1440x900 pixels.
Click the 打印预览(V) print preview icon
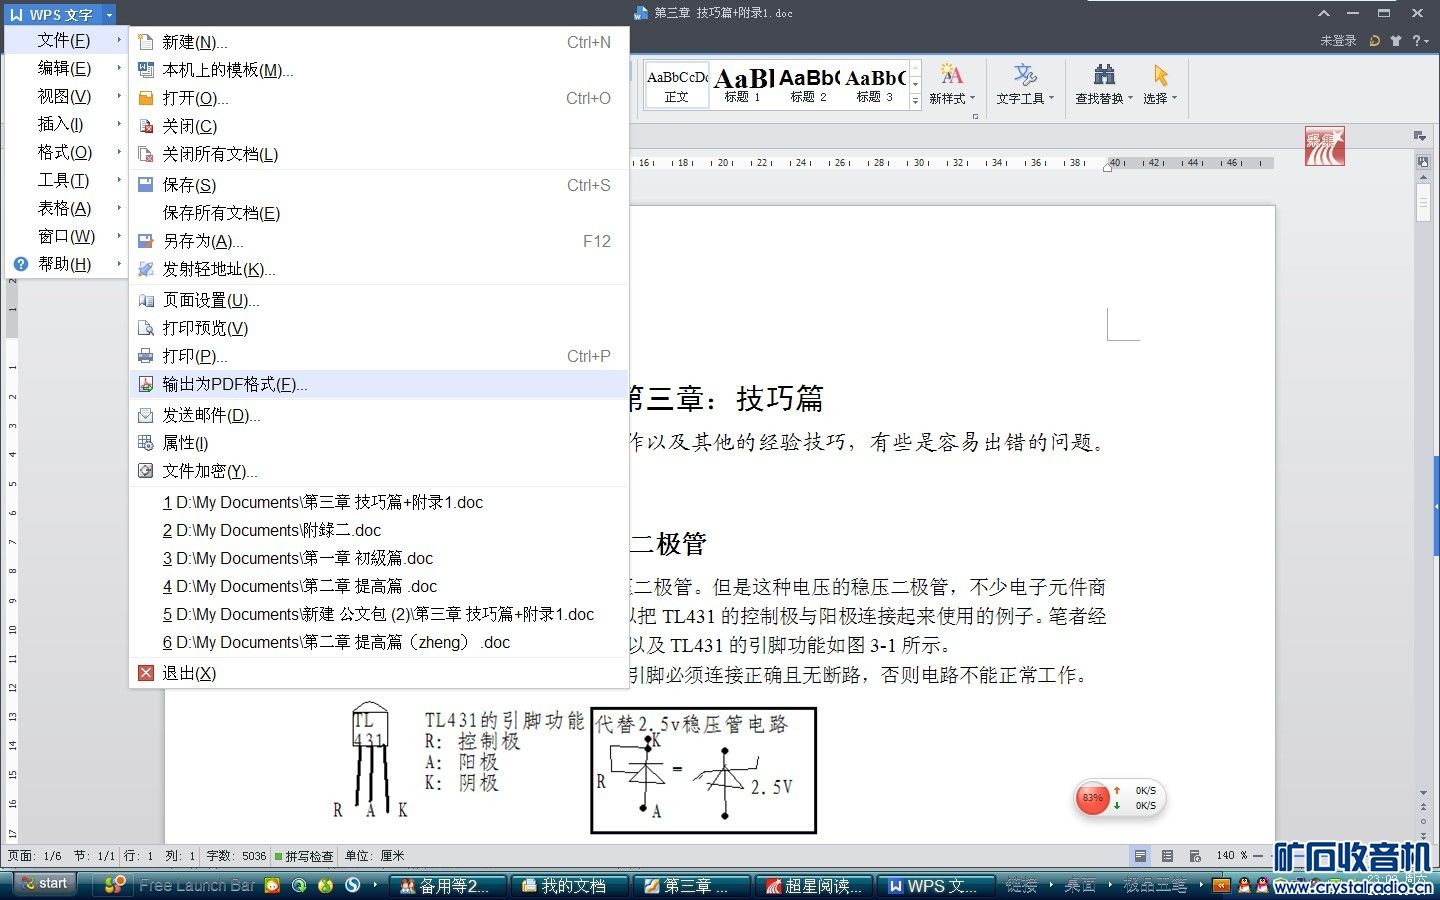tap(145, 327)
